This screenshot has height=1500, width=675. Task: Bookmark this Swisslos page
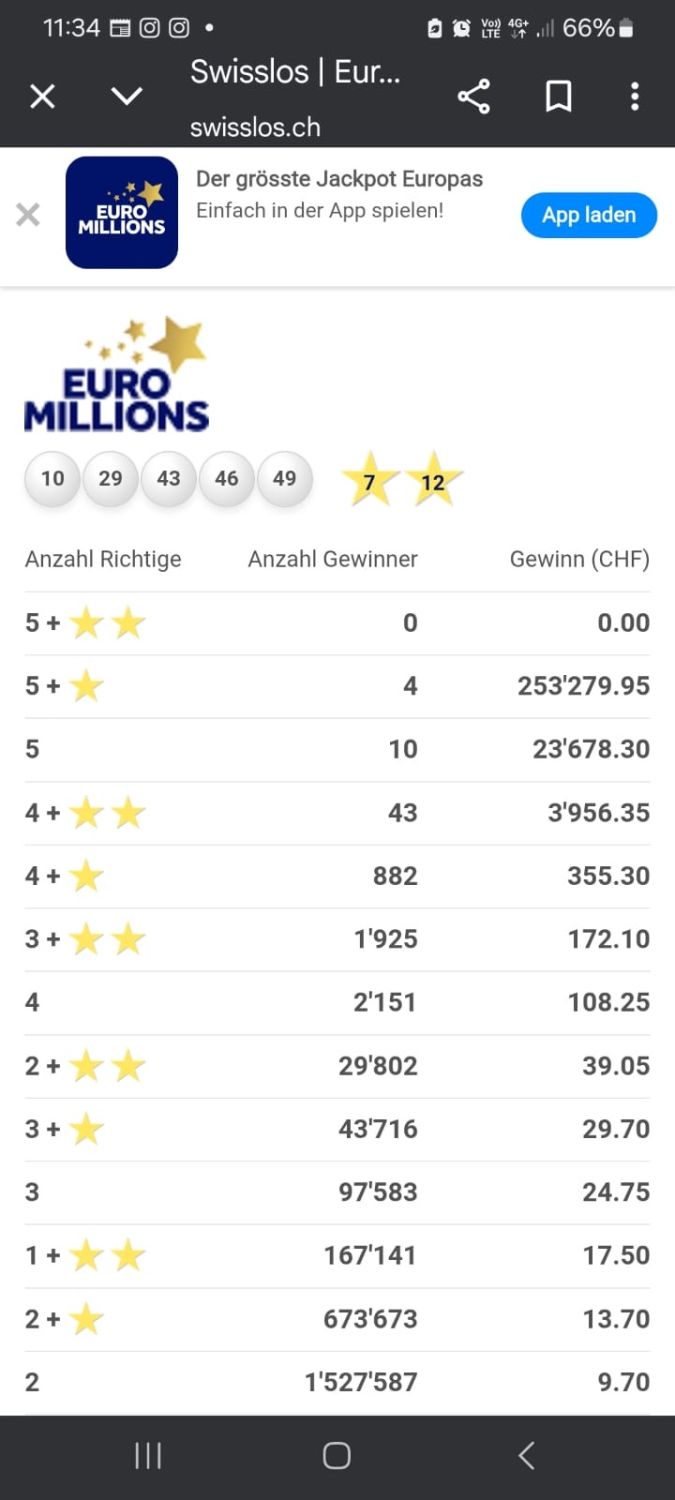[558, 97]
